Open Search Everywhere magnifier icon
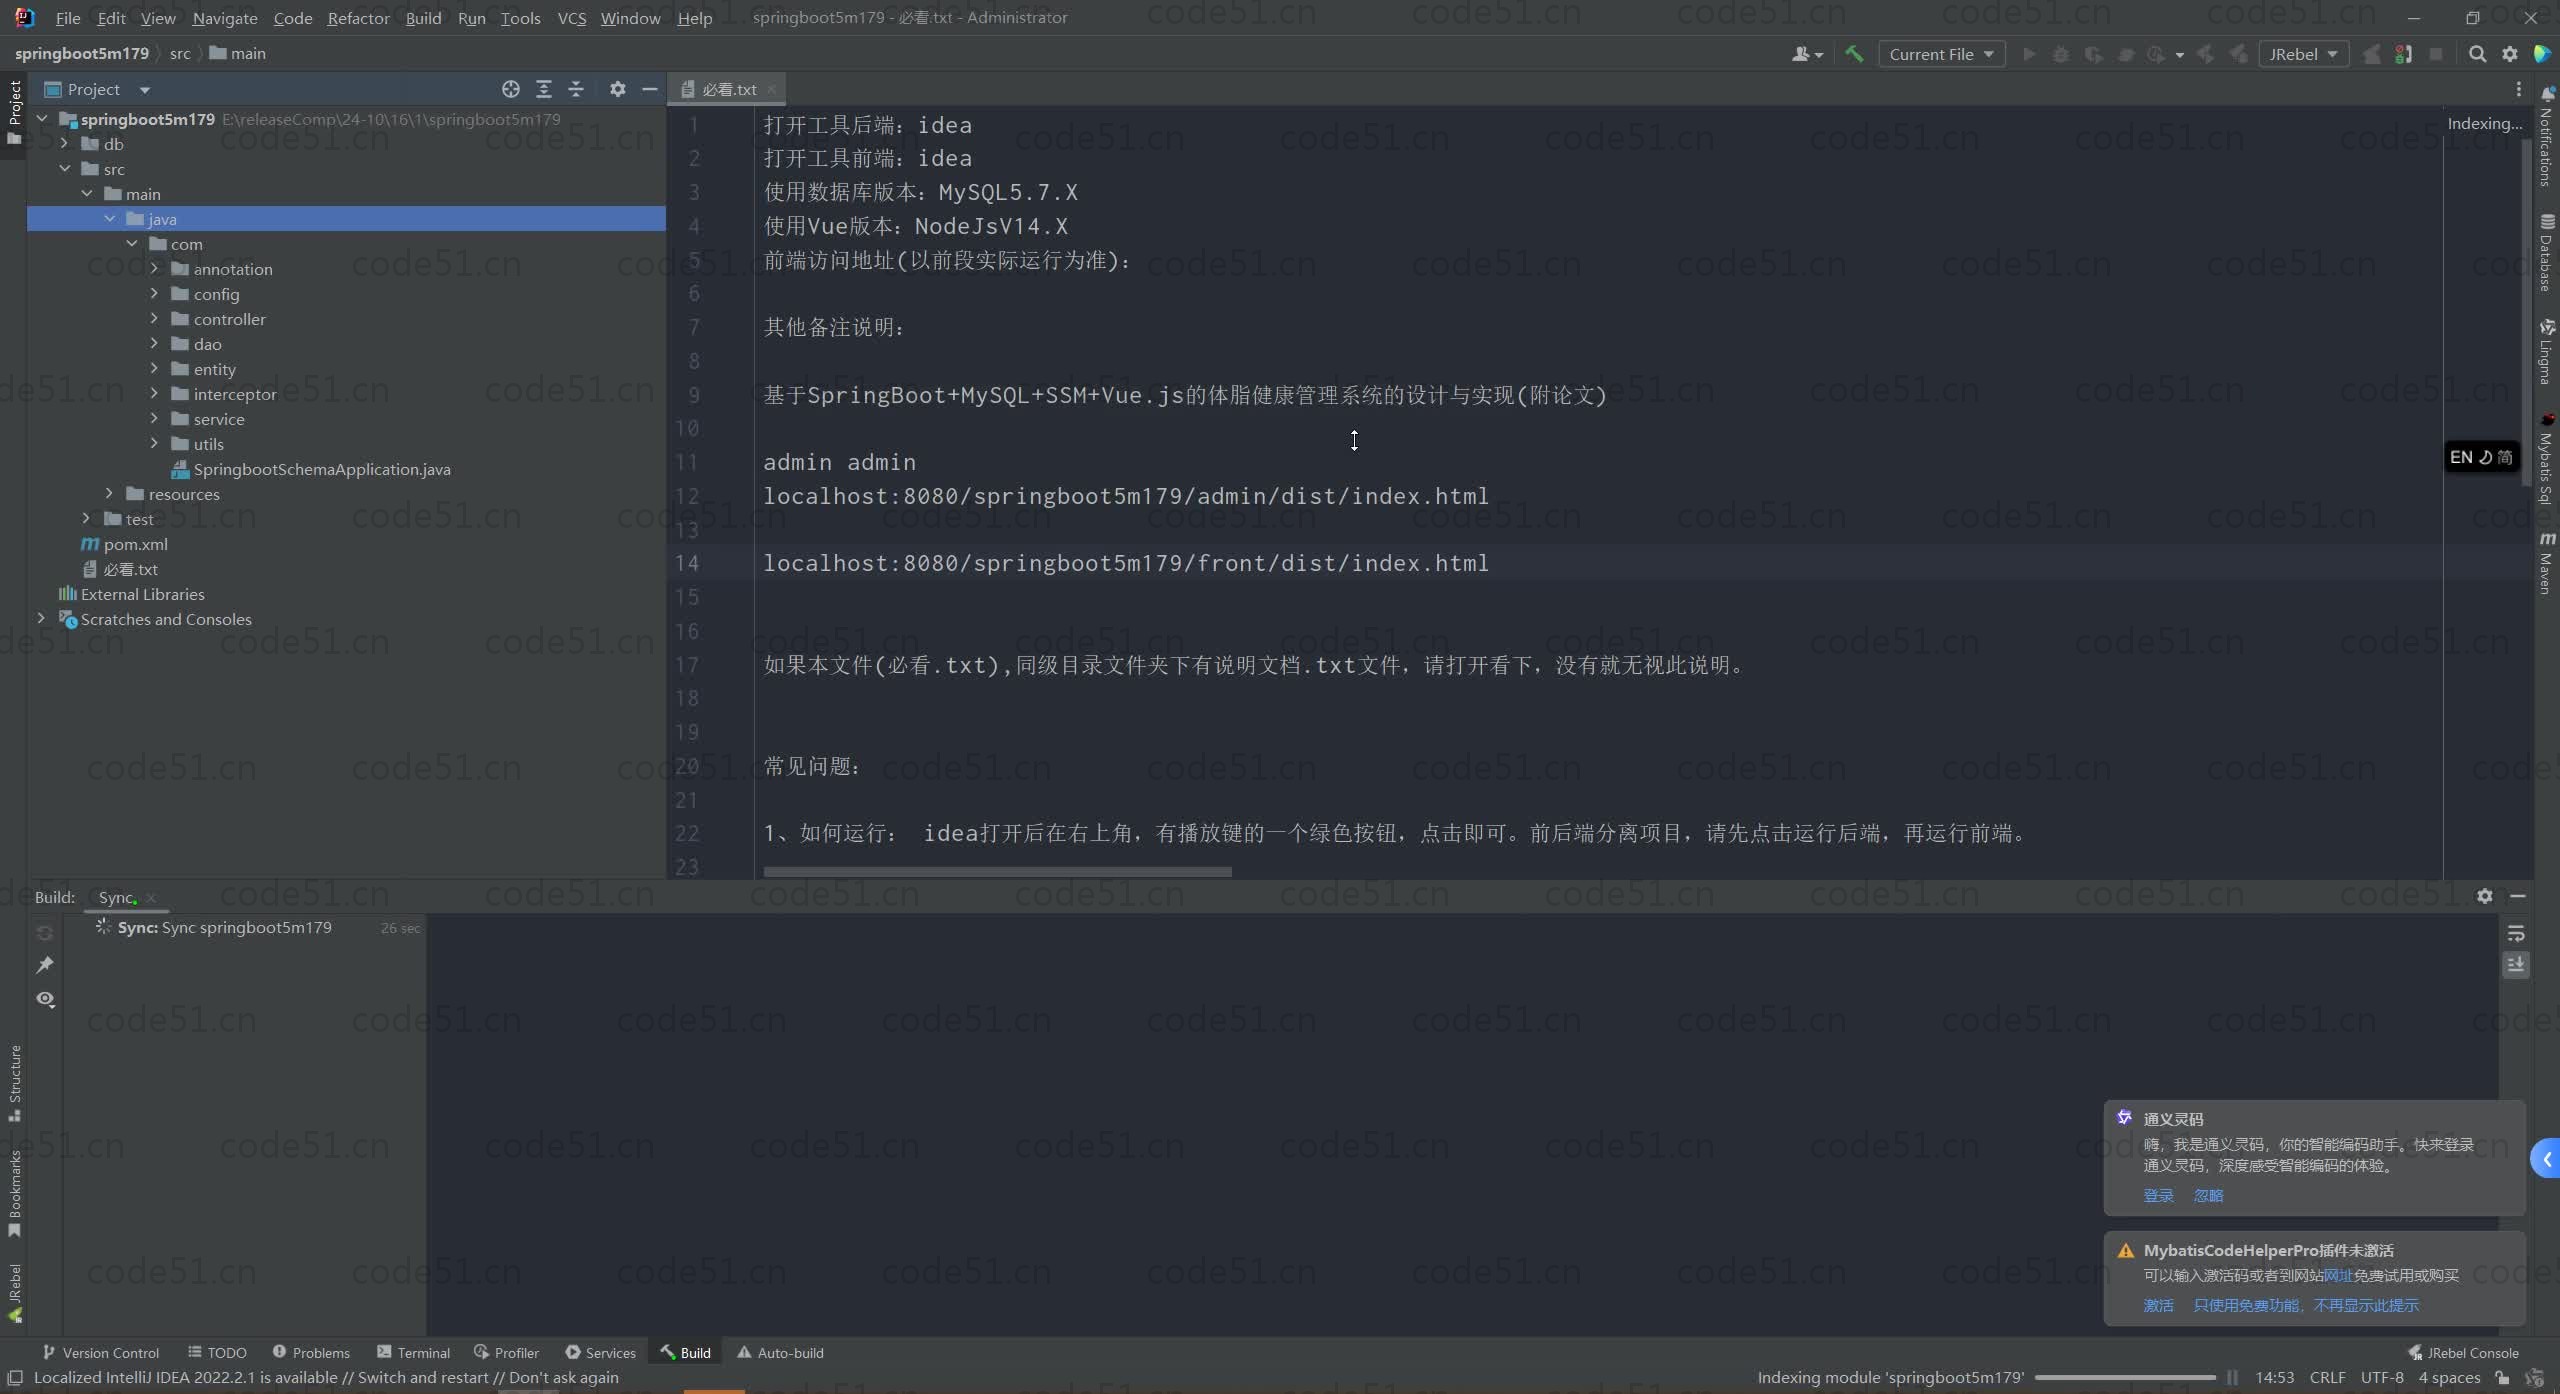 pos(2477,54)
